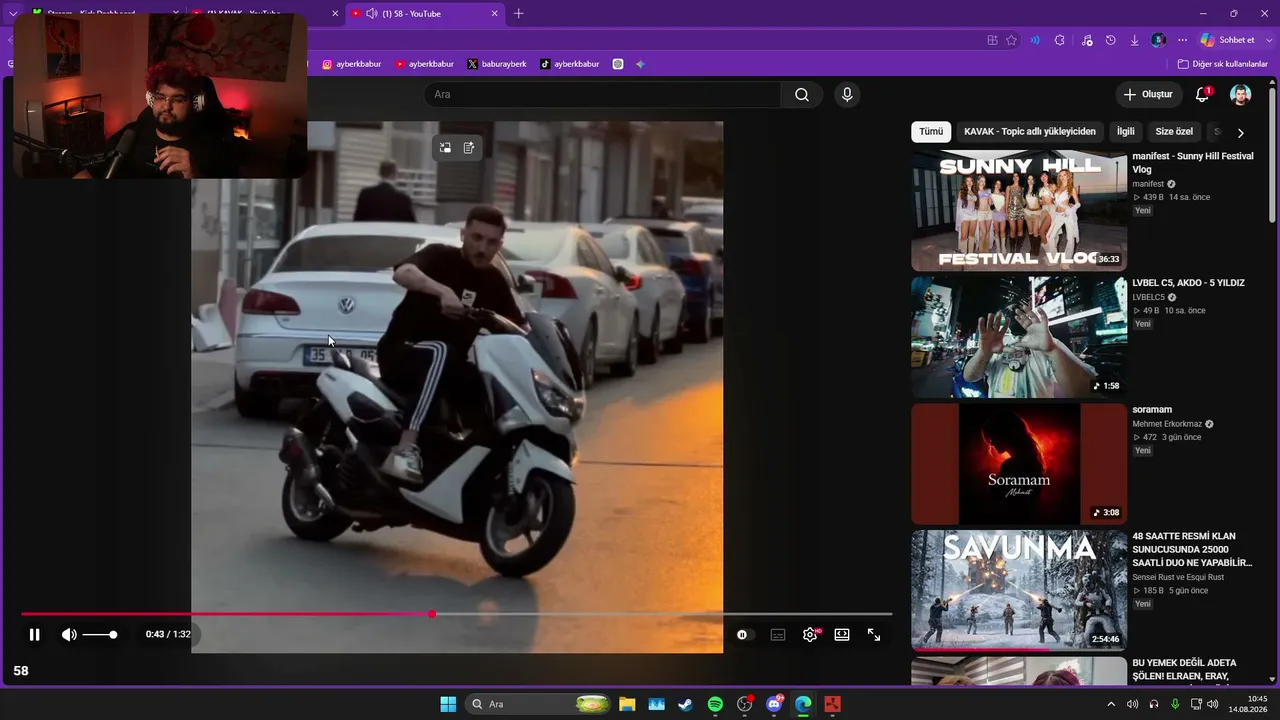Open the Diğer sık kullanılanlar folder
Screen dimensions: 1280x720
pyautogui.click(x=1222, y=64)
